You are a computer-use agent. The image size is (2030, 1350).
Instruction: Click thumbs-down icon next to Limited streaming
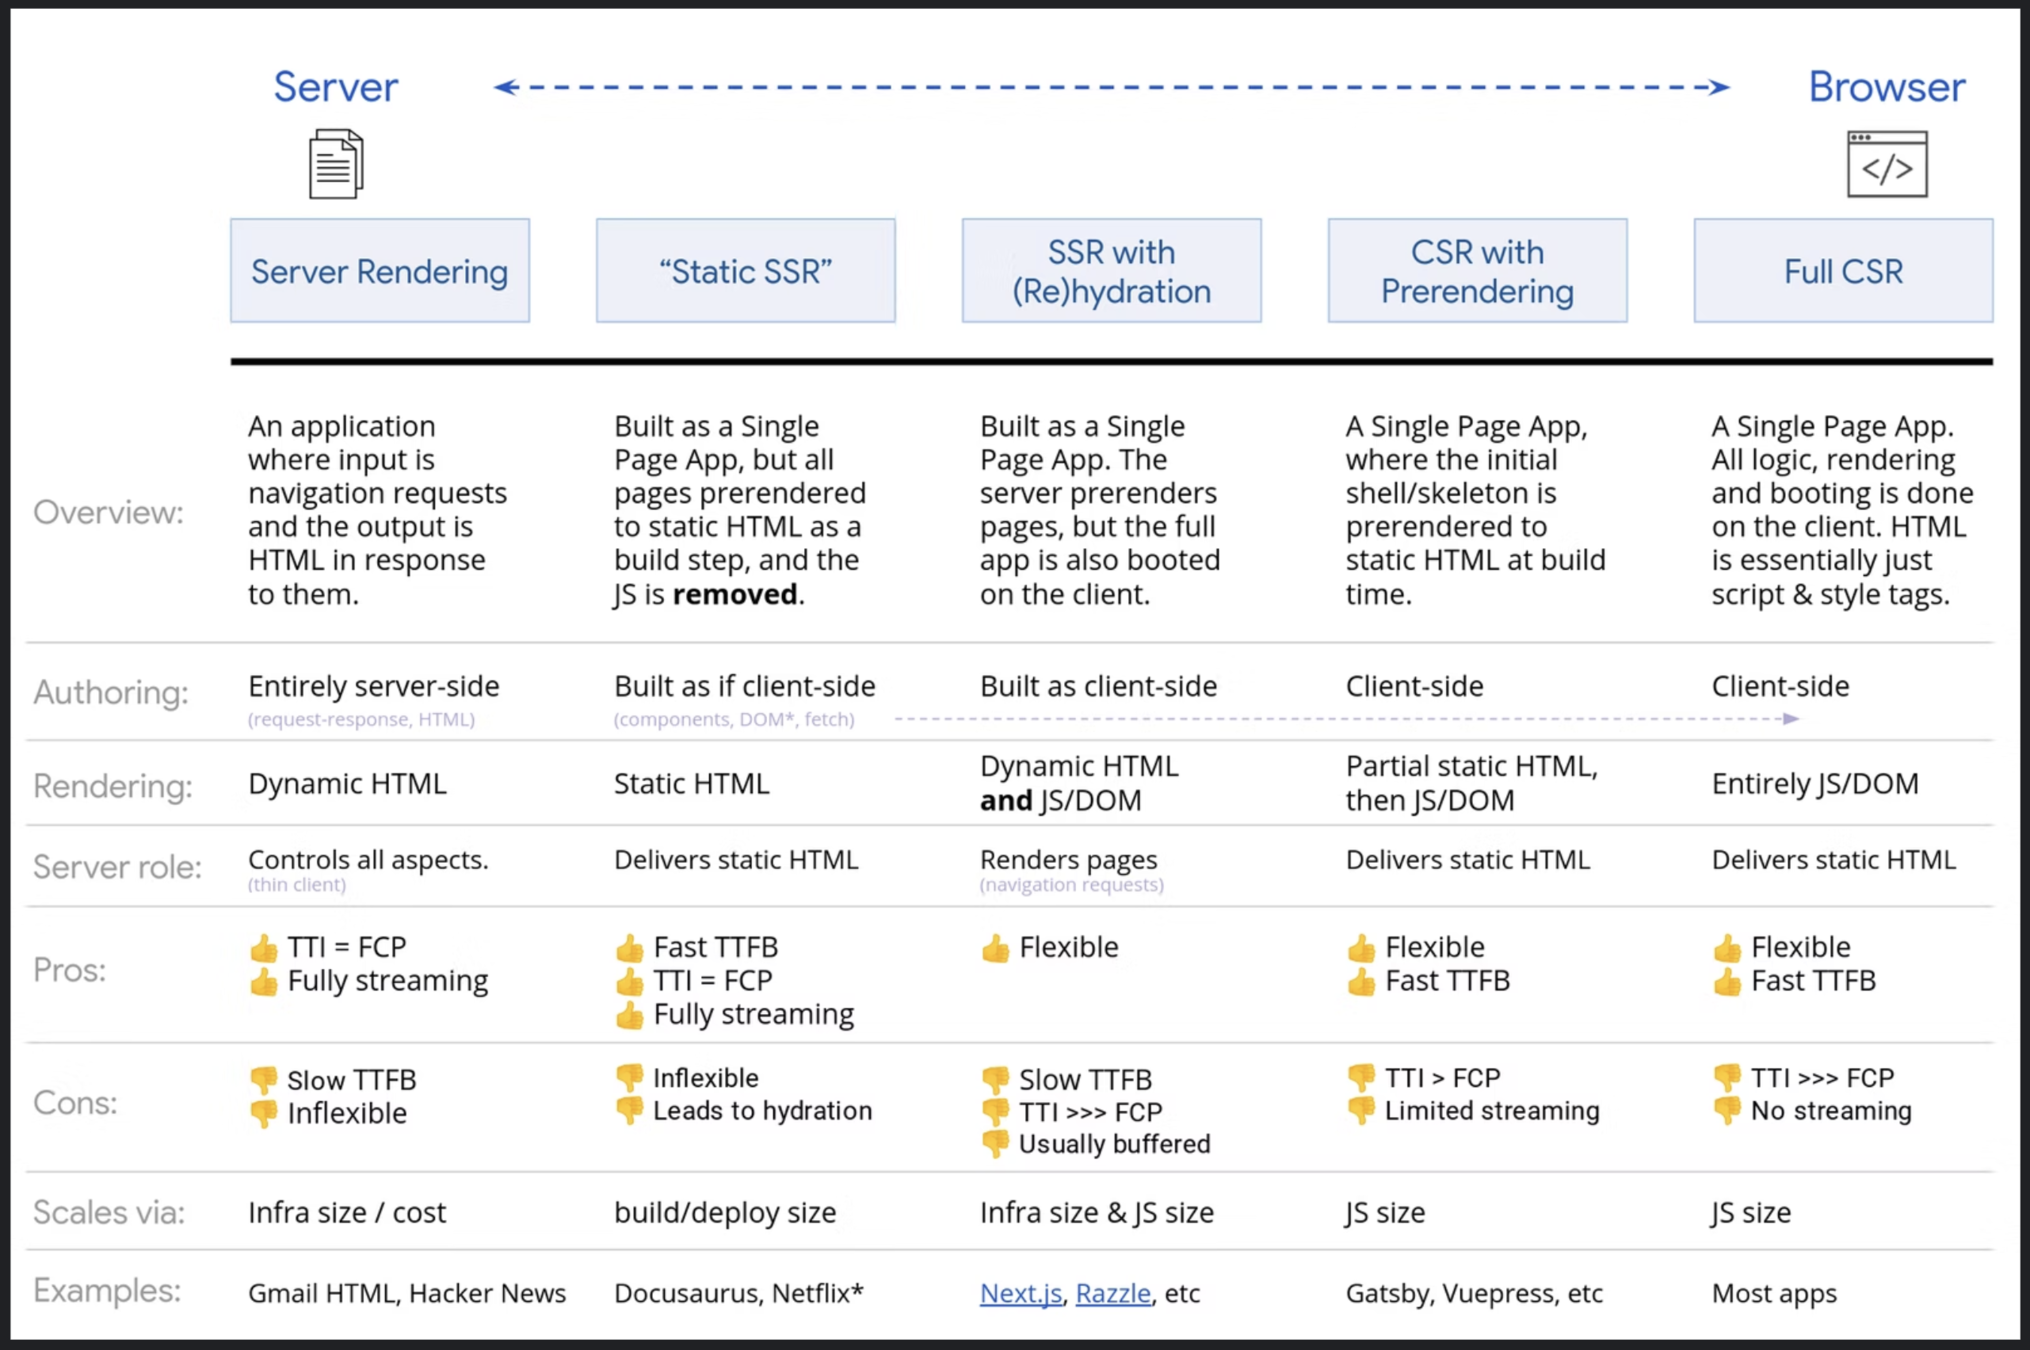1361,1110
